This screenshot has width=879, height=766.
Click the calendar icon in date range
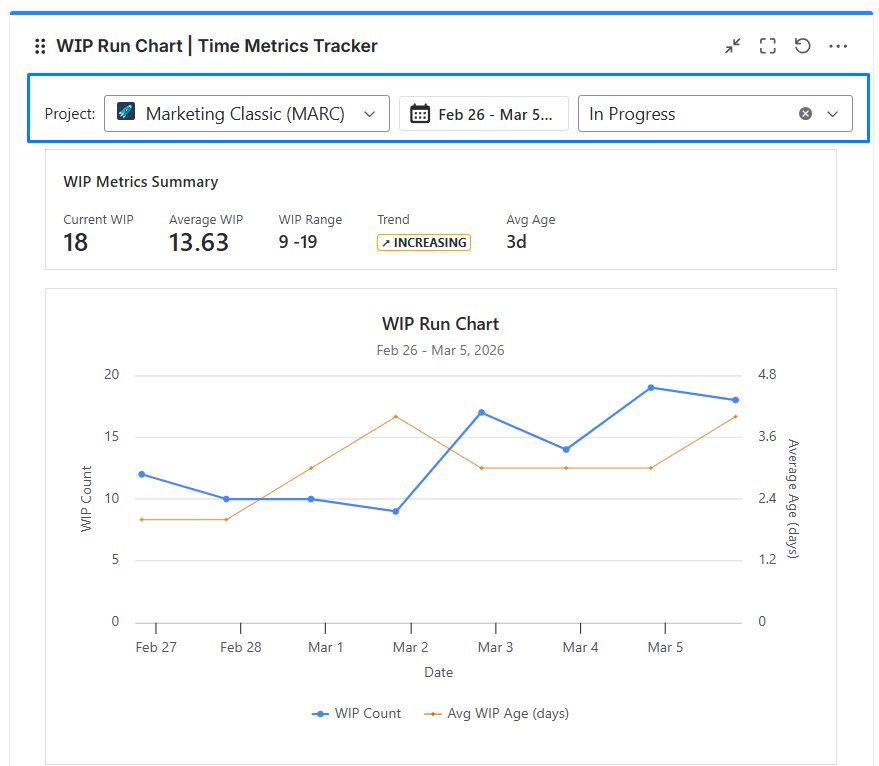point(420,114)
